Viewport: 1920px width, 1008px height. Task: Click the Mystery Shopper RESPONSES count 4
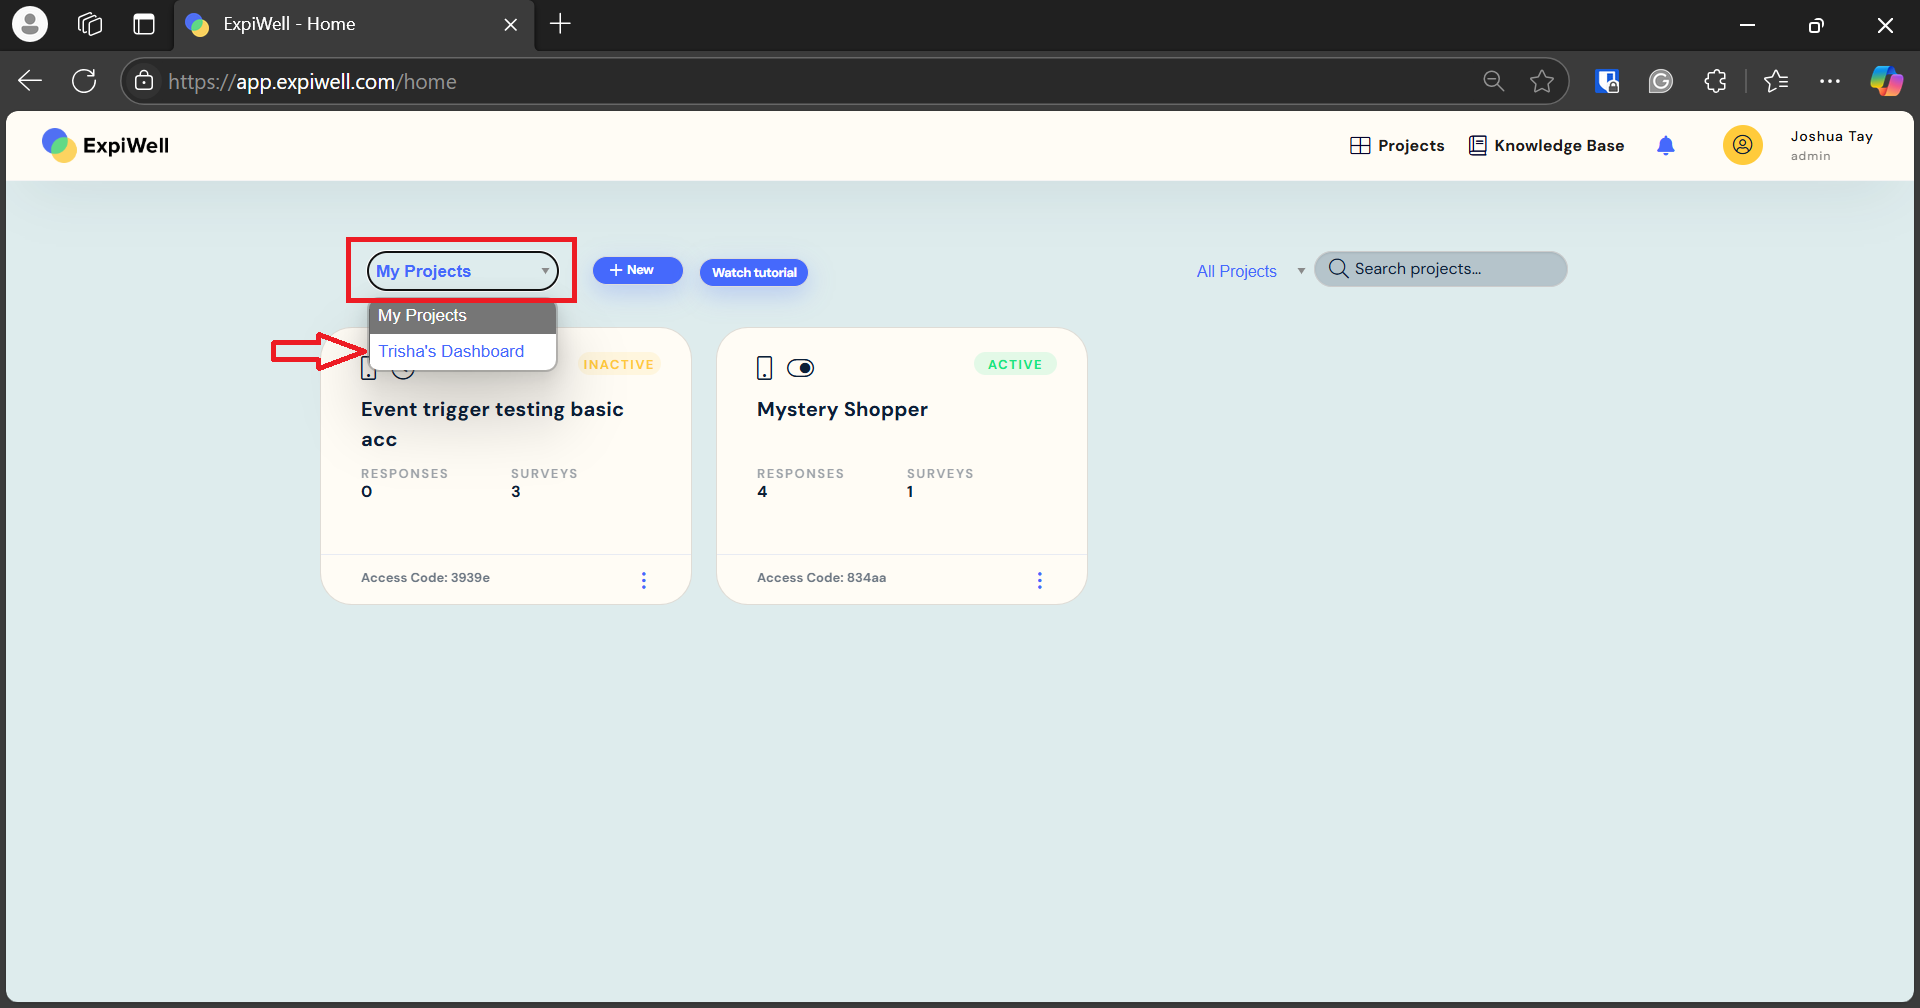coord(762,492)
